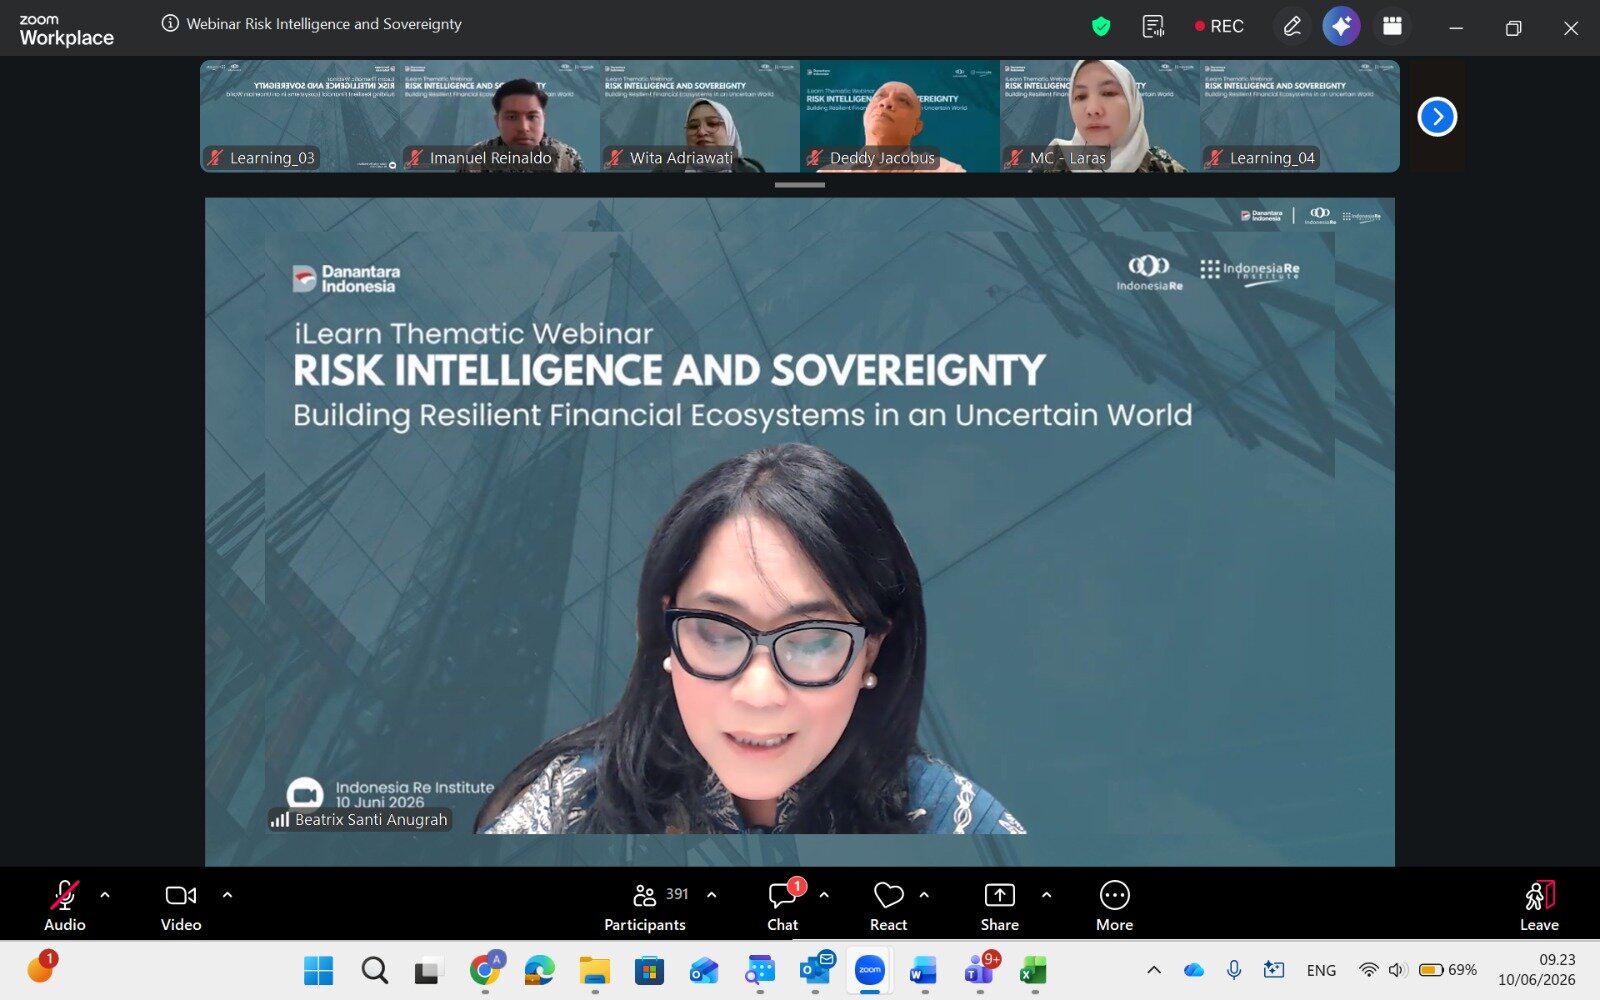
Task: Select Imanuel Reinaldo's video thumbnail
Action: click(x=500, y=116)
